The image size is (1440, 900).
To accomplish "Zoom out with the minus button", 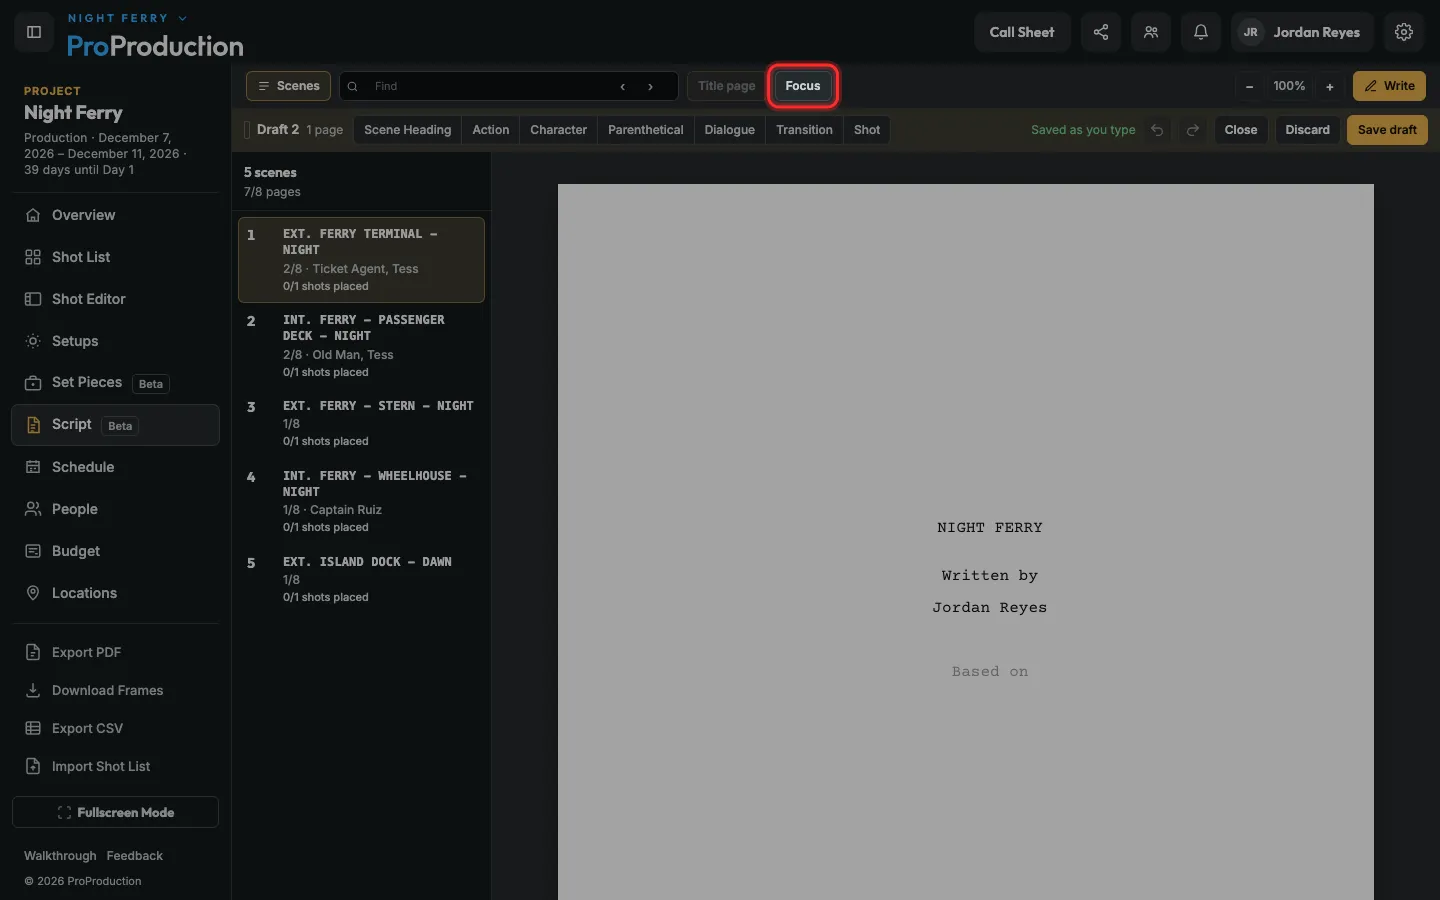I will [1249, 87].
